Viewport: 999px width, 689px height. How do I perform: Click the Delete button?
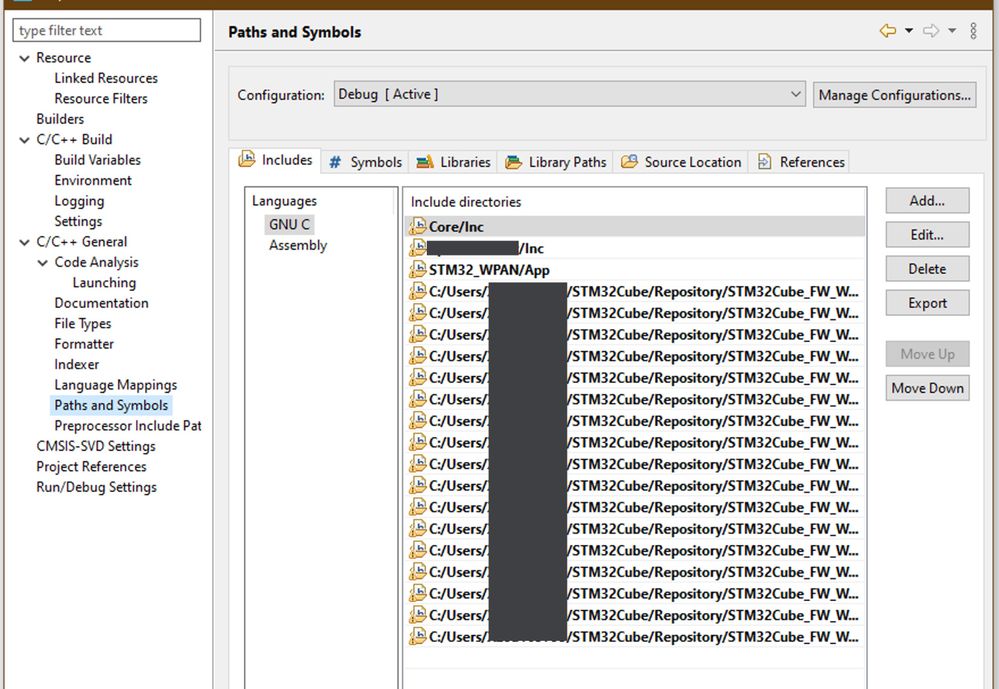pos(927,269)
